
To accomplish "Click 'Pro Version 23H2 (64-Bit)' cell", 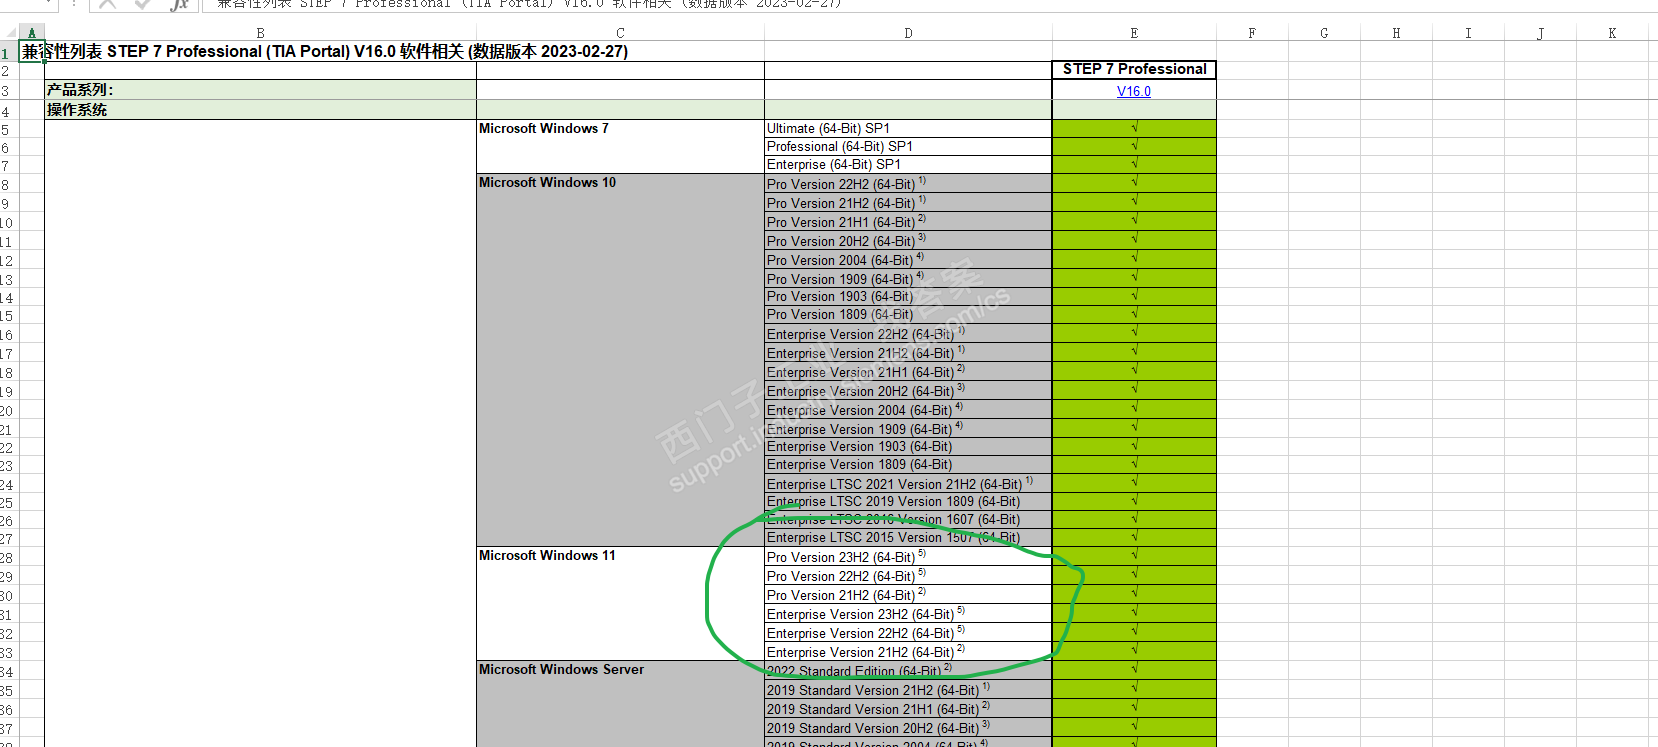I will pos(908,557).
